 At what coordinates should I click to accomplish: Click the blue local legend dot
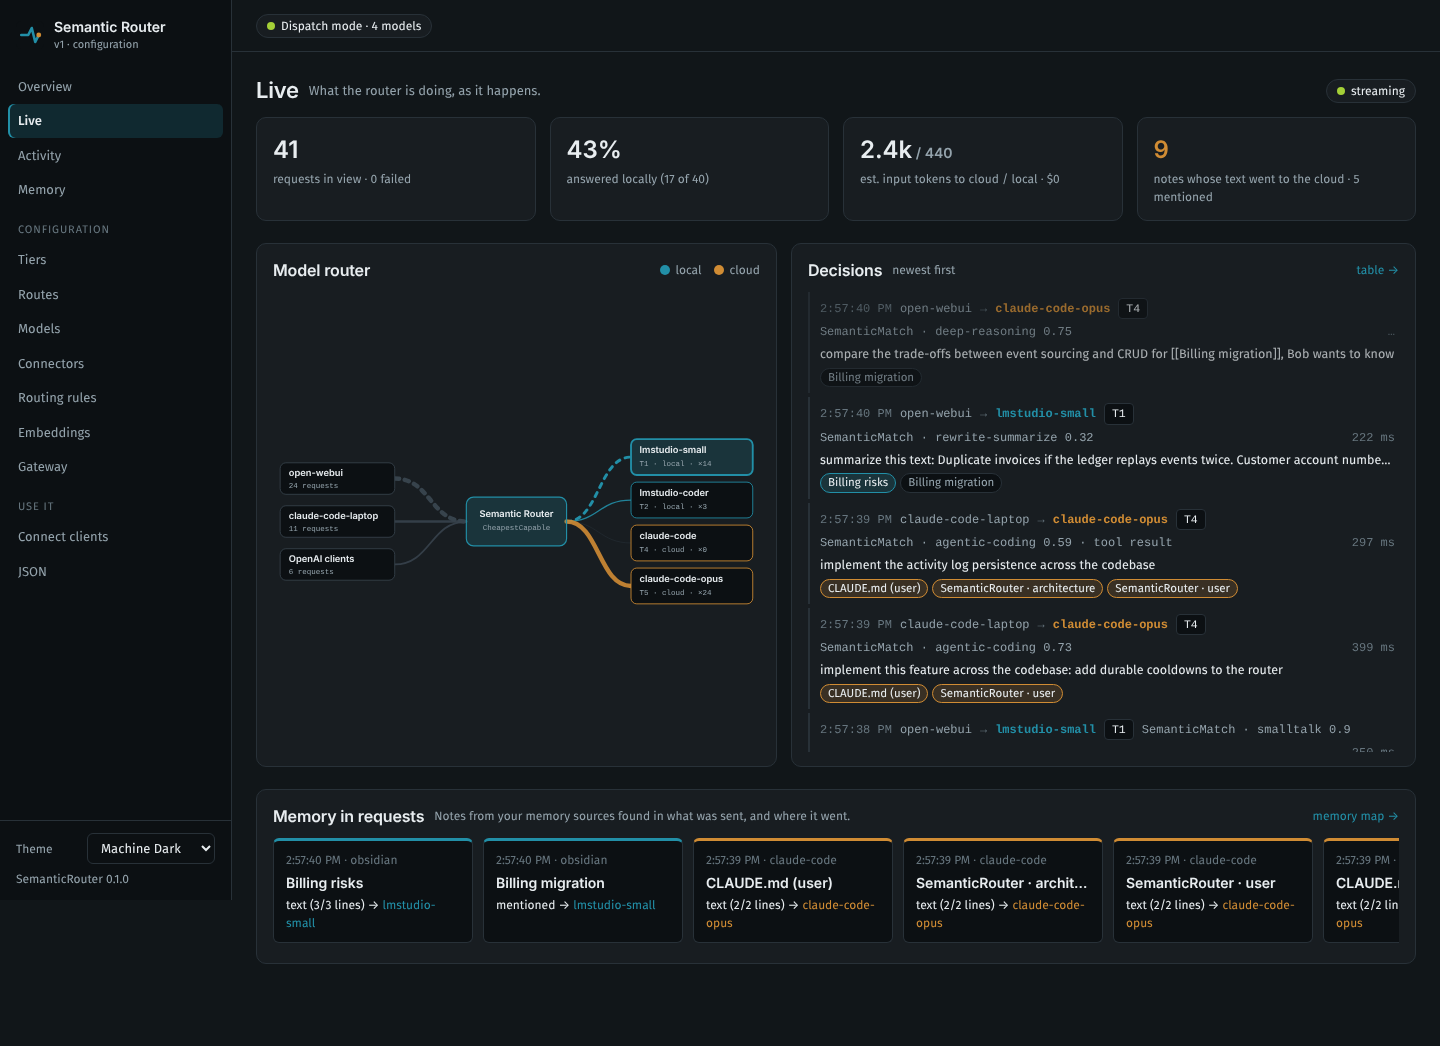[x=665, y=270]
